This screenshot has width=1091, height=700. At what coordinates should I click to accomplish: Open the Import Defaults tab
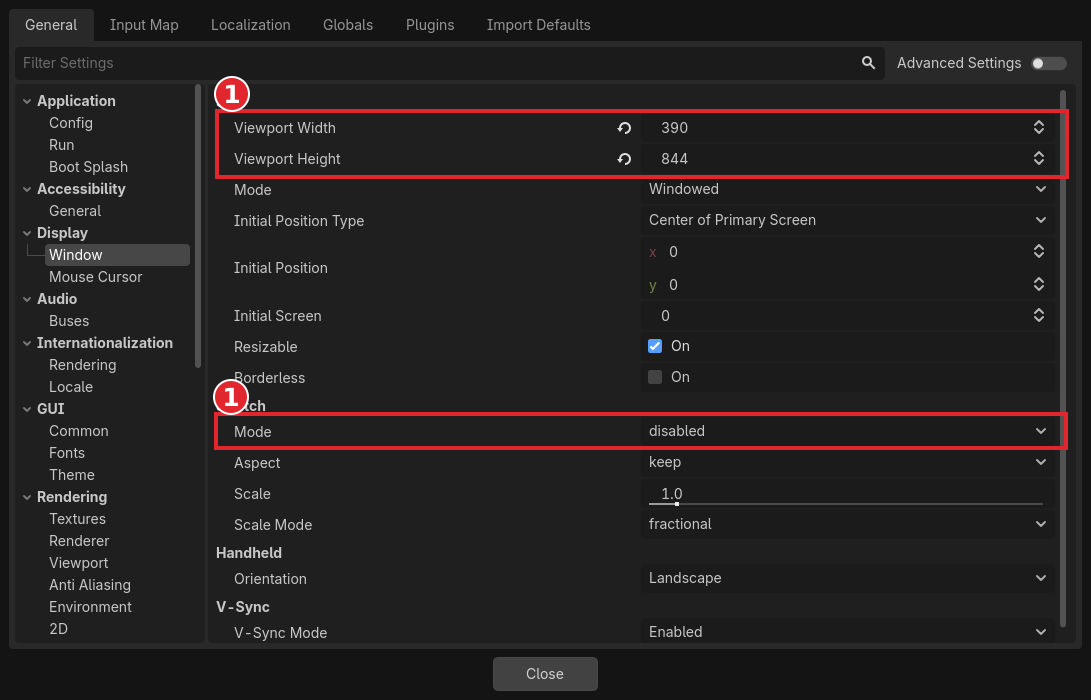539,25
